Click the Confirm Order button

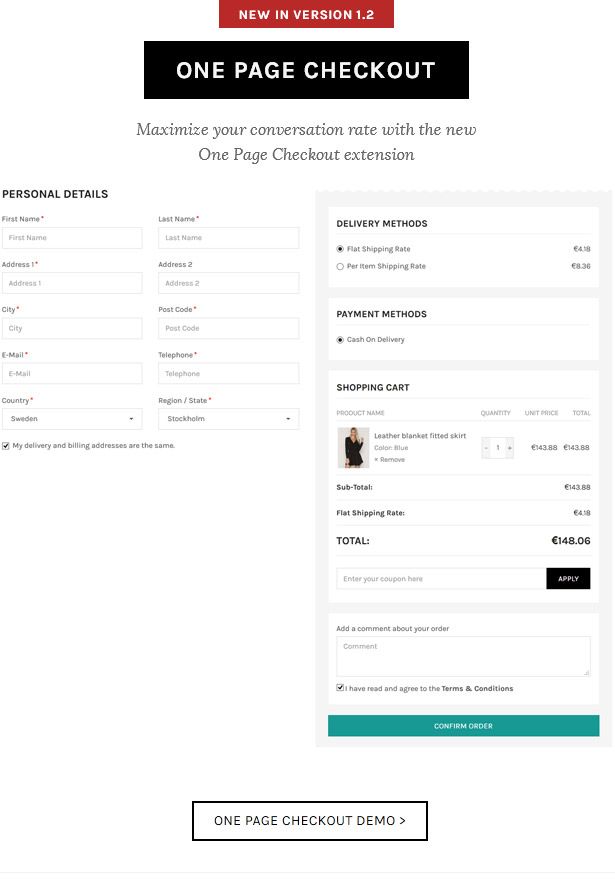(x=463, y=726)
